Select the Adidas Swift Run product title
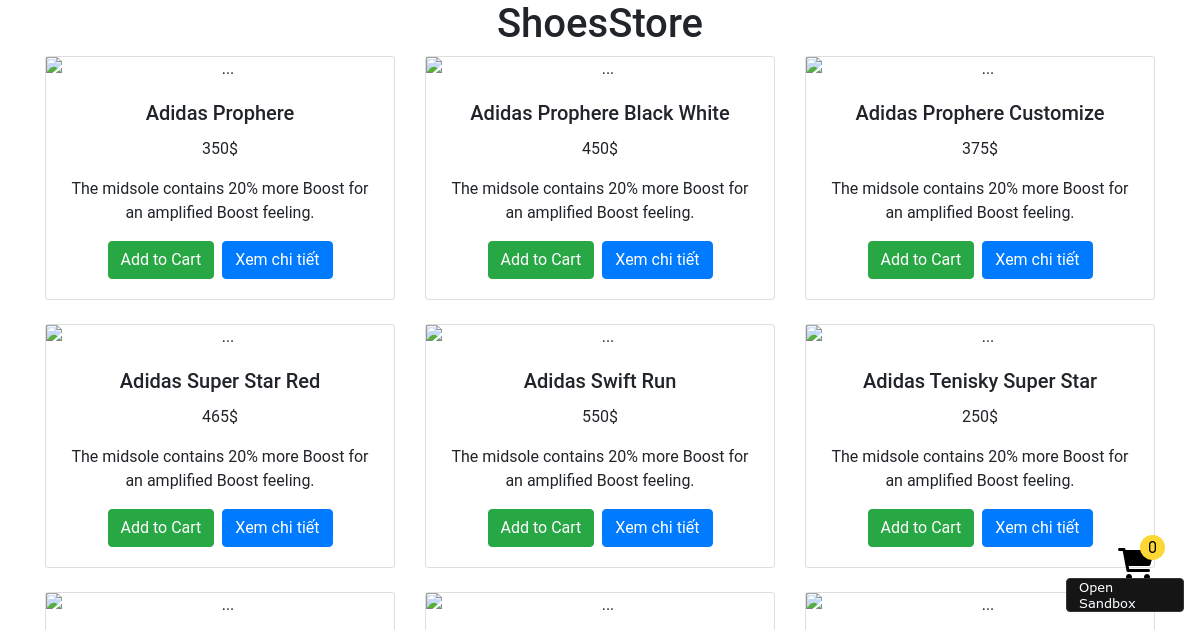1200x630 pixels. pyautogui.click(x=600, y=381)
